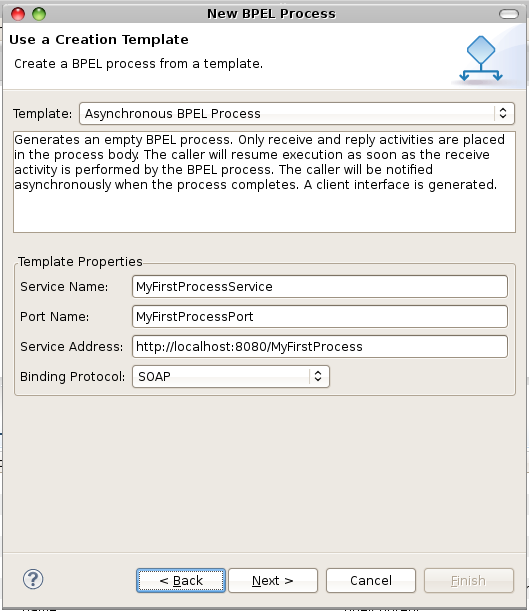The image size is (529, 611).
Task: Go to the previous page with Back
Action: tap(181, 580)
